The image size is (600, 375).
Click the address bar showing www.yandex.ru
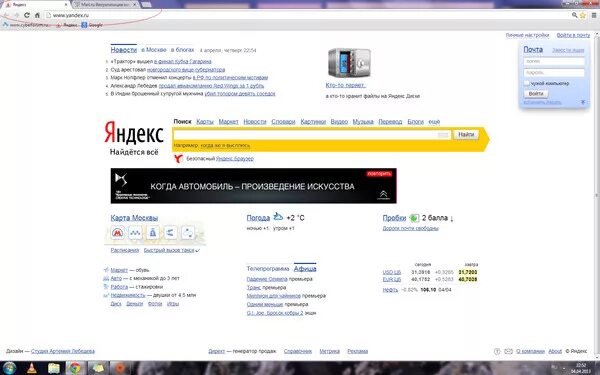(x=306, y=15)
